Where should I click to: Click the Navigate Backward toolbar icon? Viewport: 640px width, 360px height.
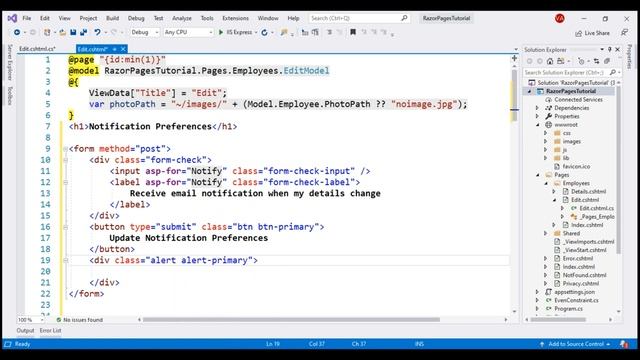pyautogui.click(x=17, y=32)
